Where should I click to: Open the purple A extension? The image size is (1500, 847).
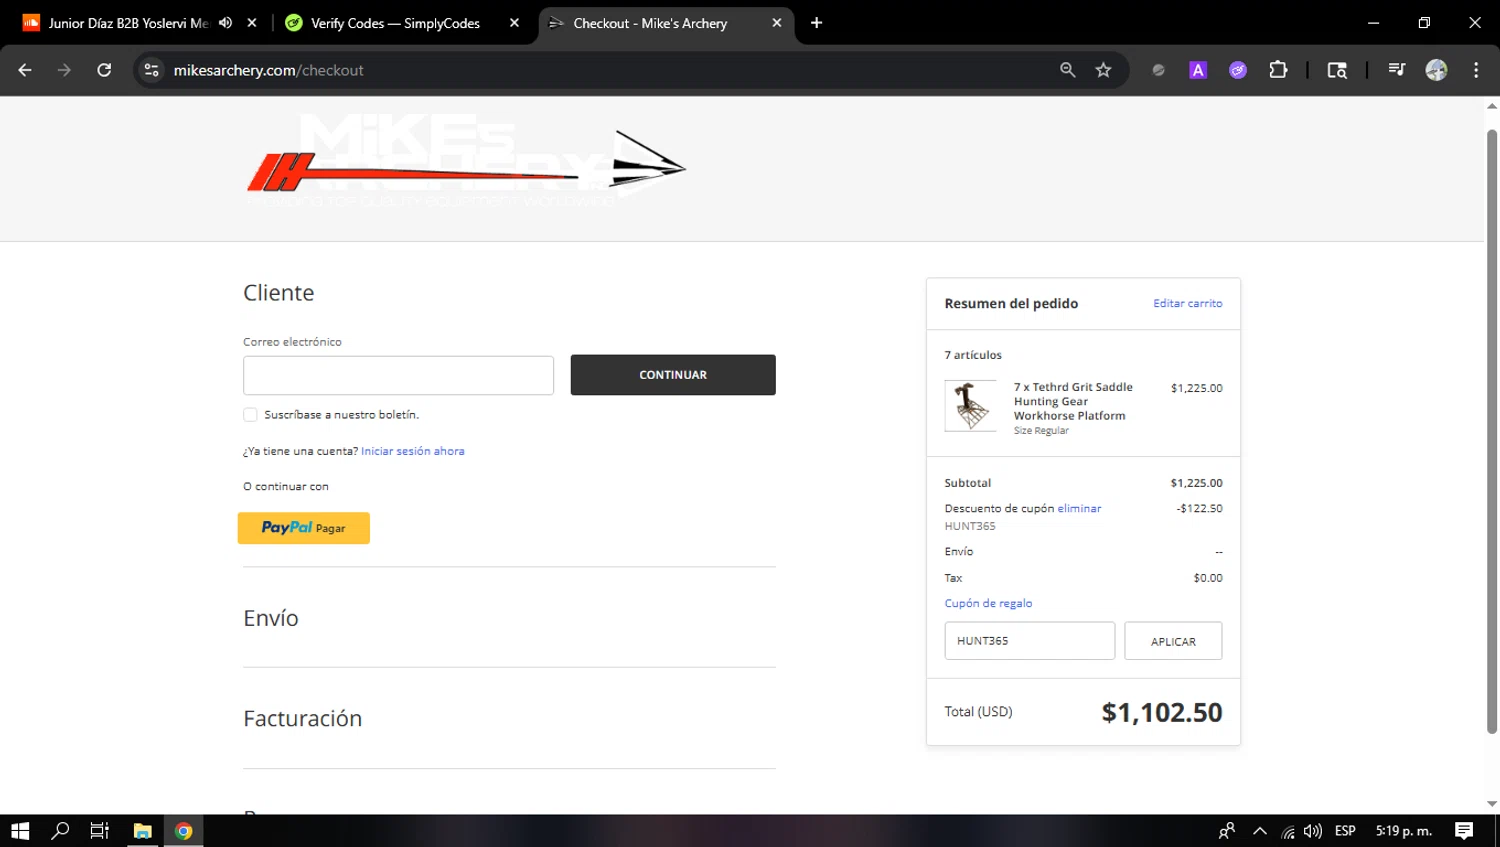1198,70
